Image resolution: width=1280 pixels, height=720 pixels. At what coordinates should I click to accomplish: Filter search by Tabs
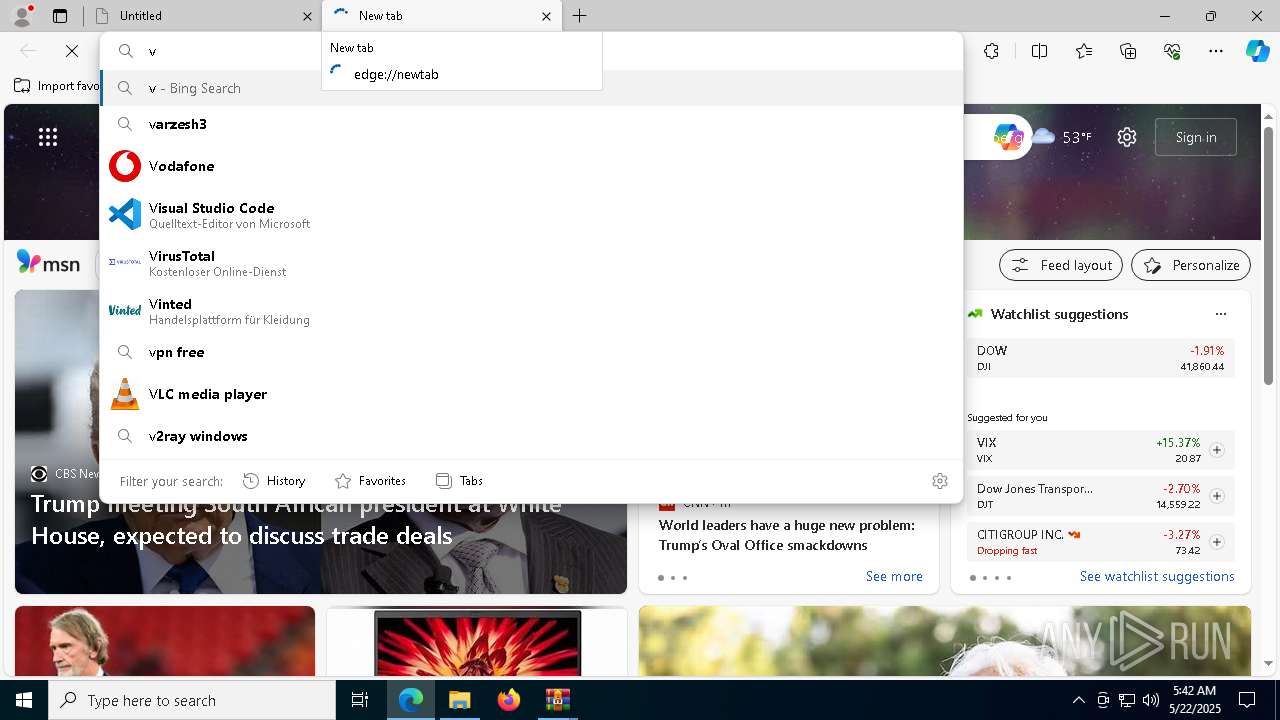[459, 481]
